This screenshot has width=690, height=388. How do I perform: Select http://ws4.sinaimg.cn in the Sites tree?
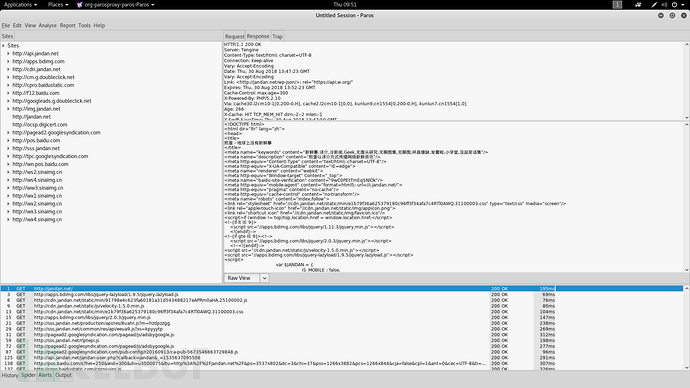click(x=37, y=180)
